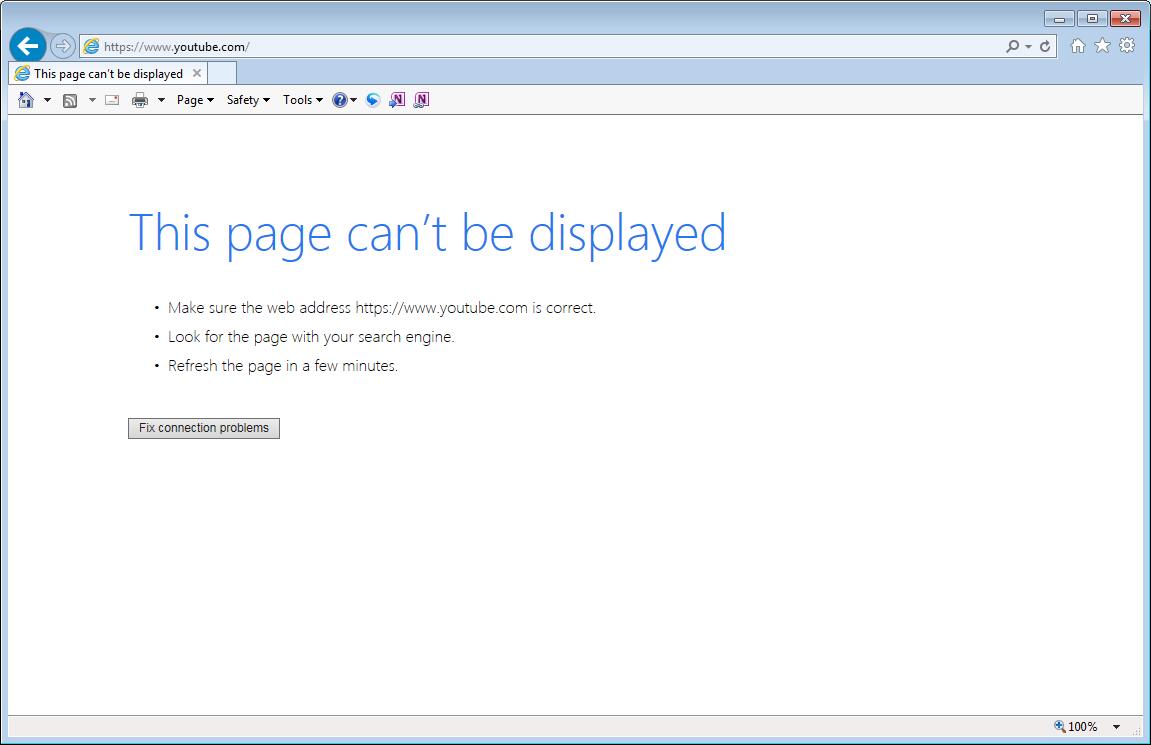1151x745 pixels.
Task: Open the Safety menu
Action: (x=248, y=100)
